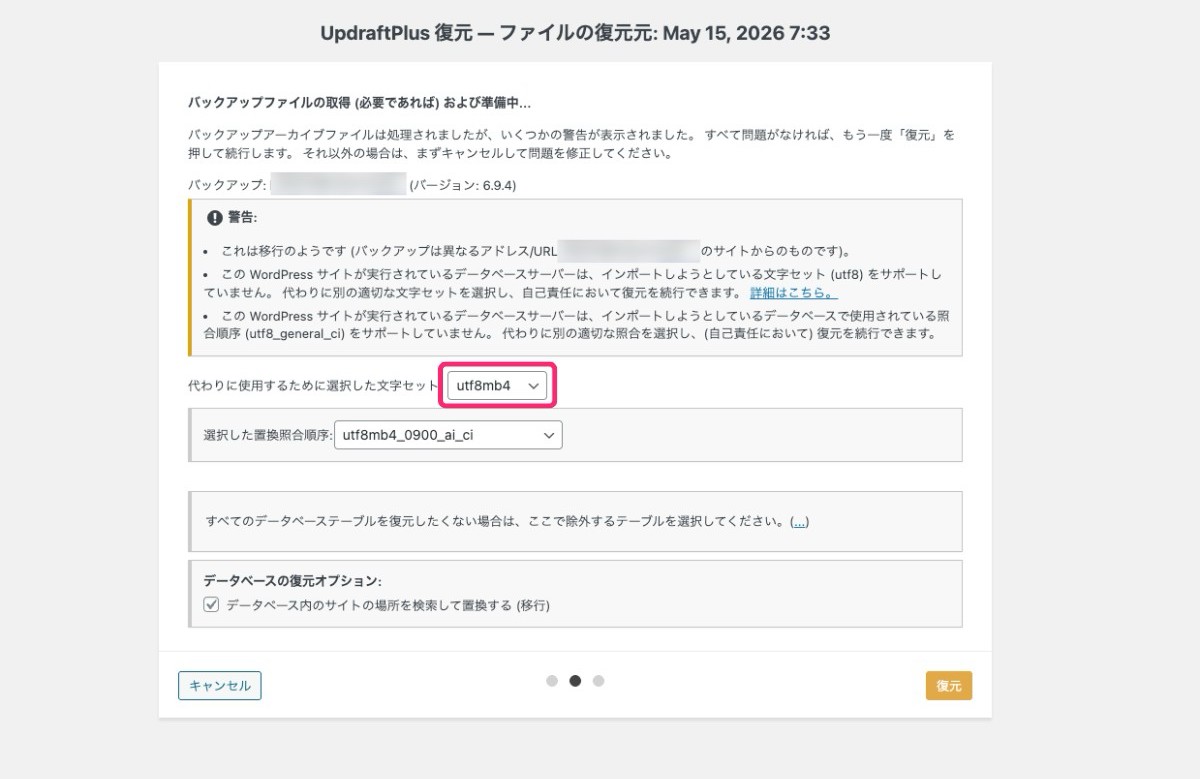Select the first step indicator dot
Viewport: 1200px width, 779px height.
point(552,681)
